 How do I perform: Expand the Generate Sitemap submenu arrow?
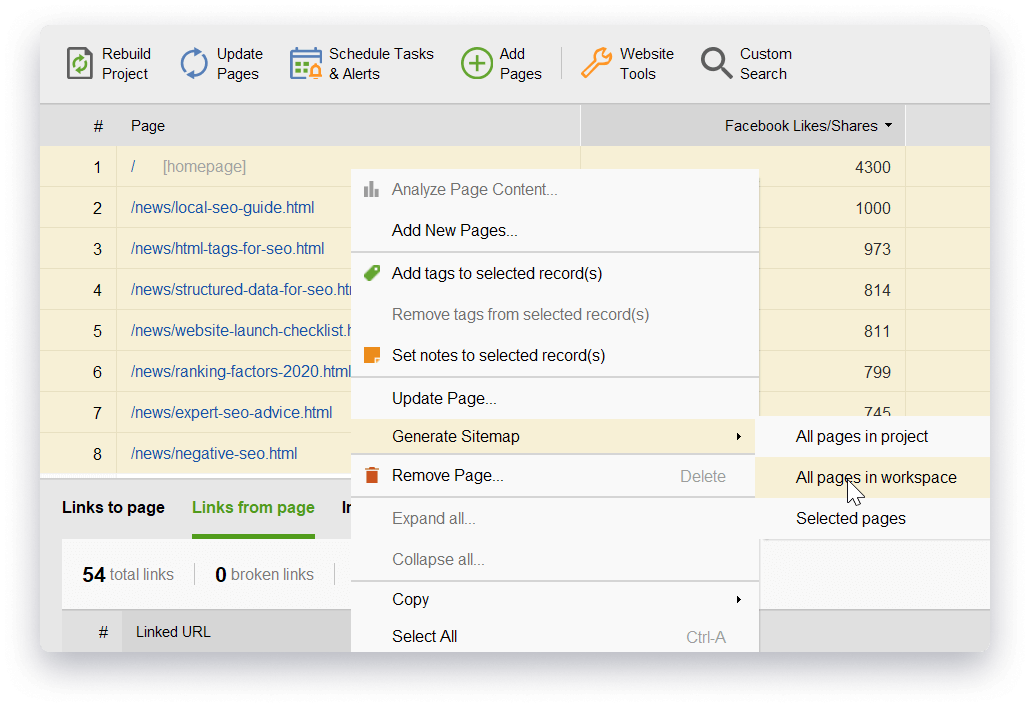(x=738, y=436)
